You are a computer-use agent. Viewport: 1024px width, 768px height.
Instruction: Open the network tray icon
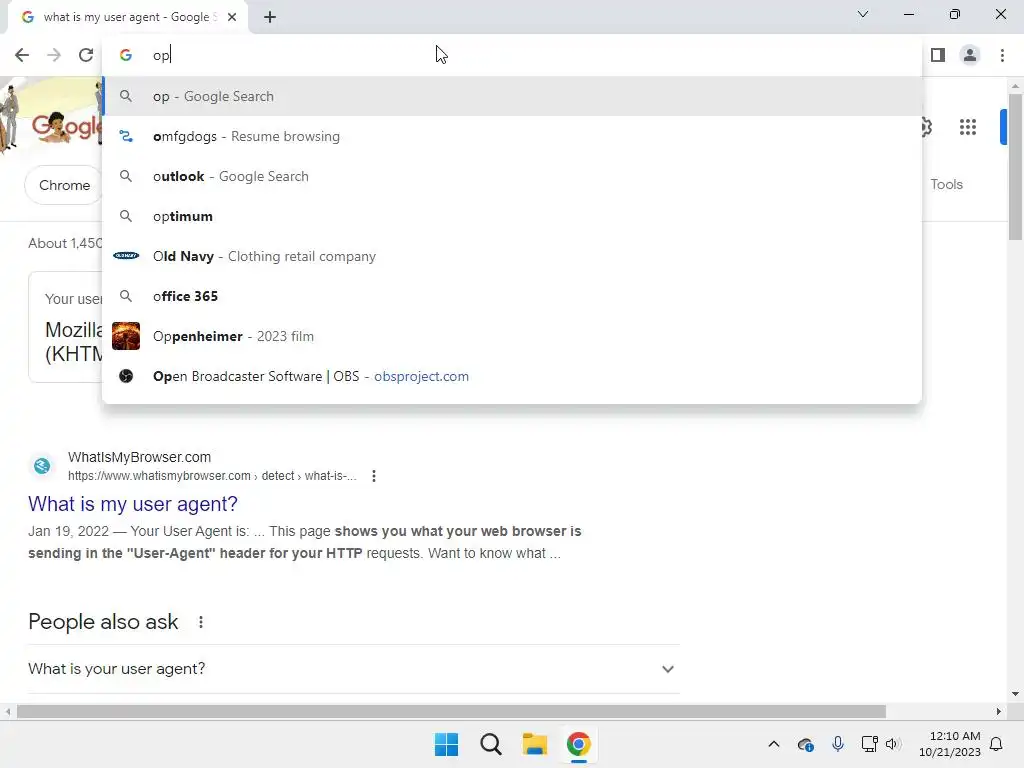pyautogui.click(x=869, y=744)
